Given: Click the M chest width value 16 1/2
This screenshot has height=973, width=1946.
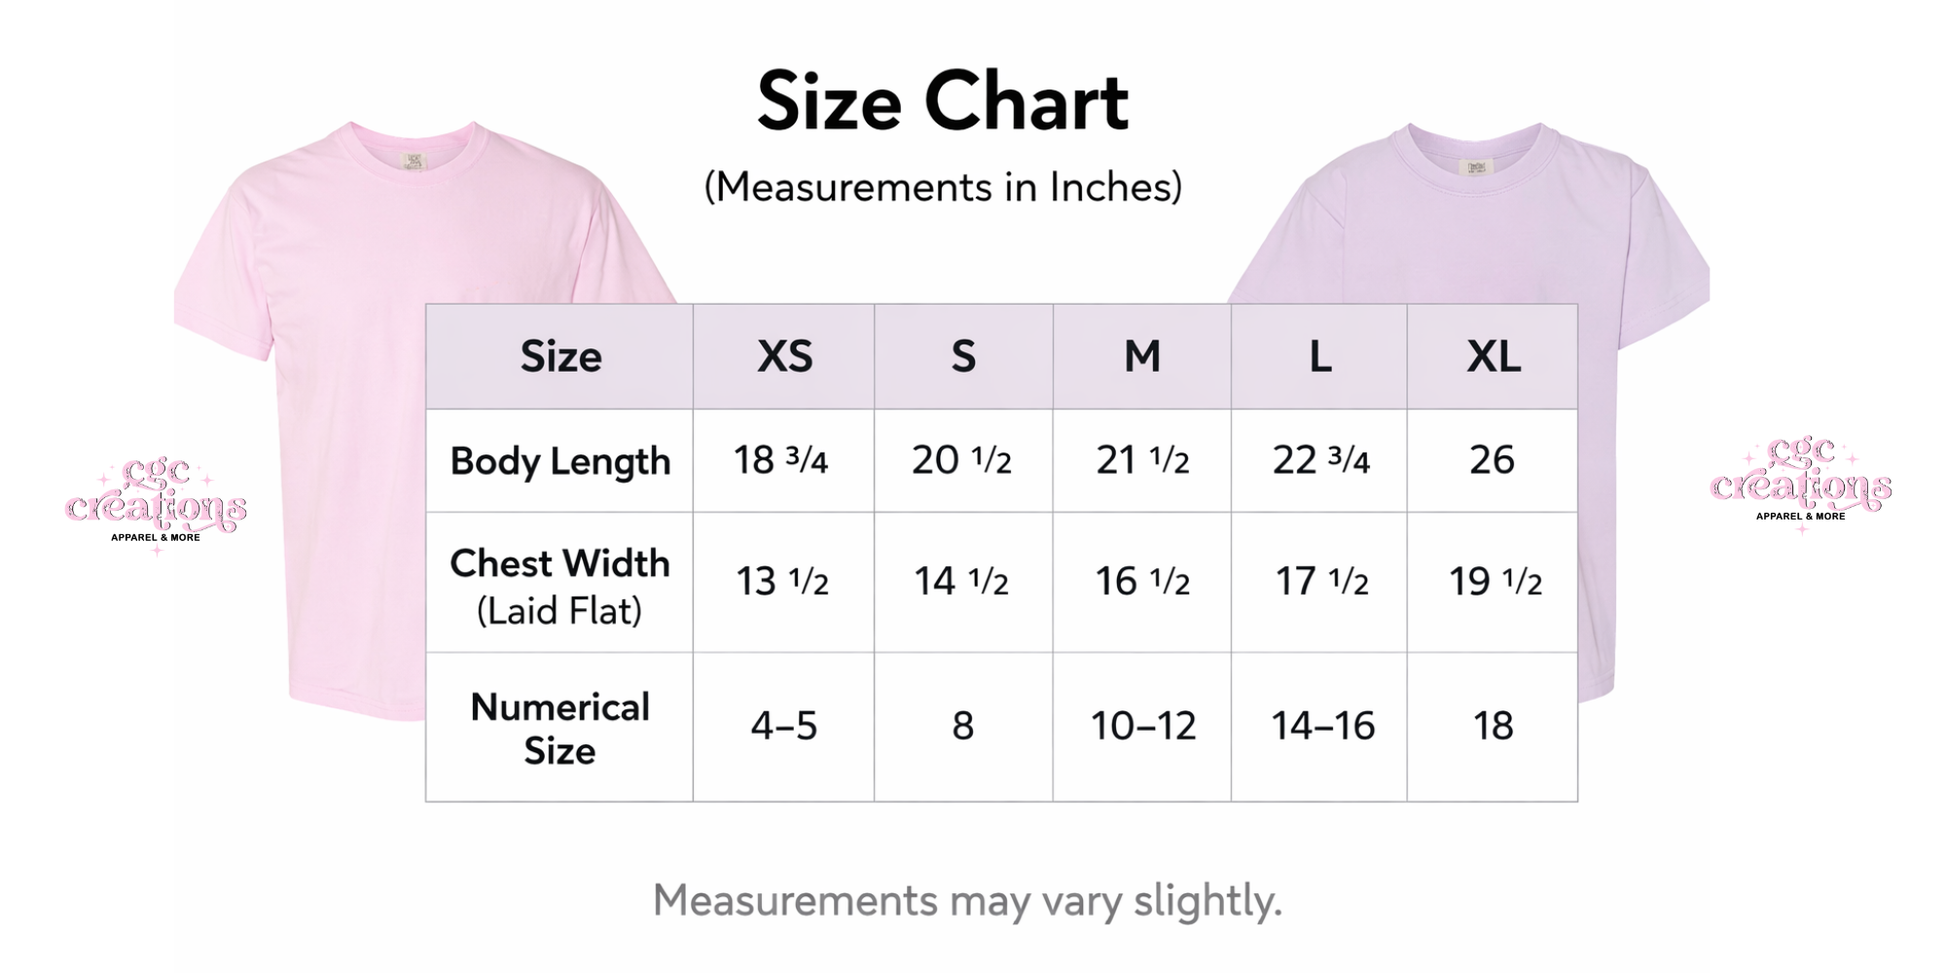Looking at the screenshot, I should [x=1142, y=581].
